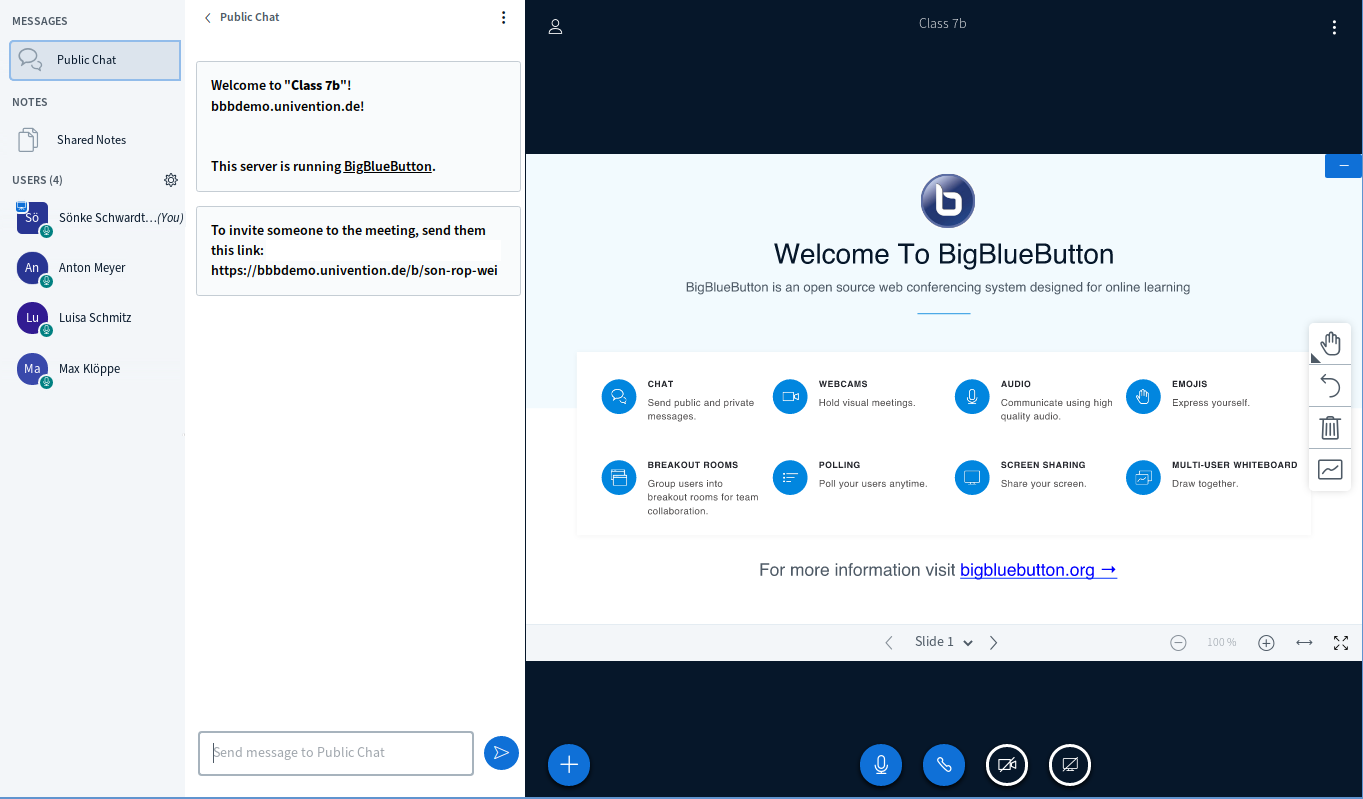The width and height of the screenshot is (1363, 799).
Task: Toggle the user list panel icon
Action: point(556,27)
